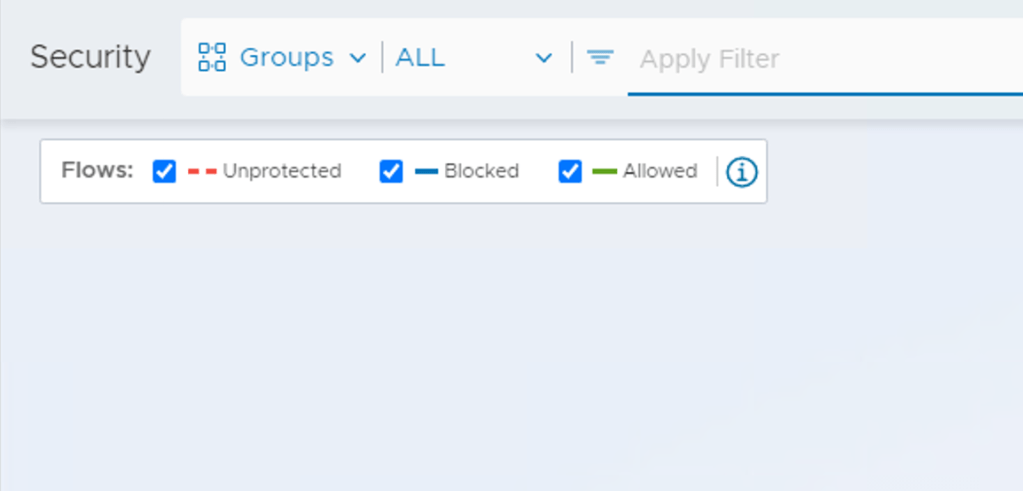The height and width of the screenshot is (491, 1023).
Task: Expand the Groups dropdown chevron
Action: coord(358,58)
